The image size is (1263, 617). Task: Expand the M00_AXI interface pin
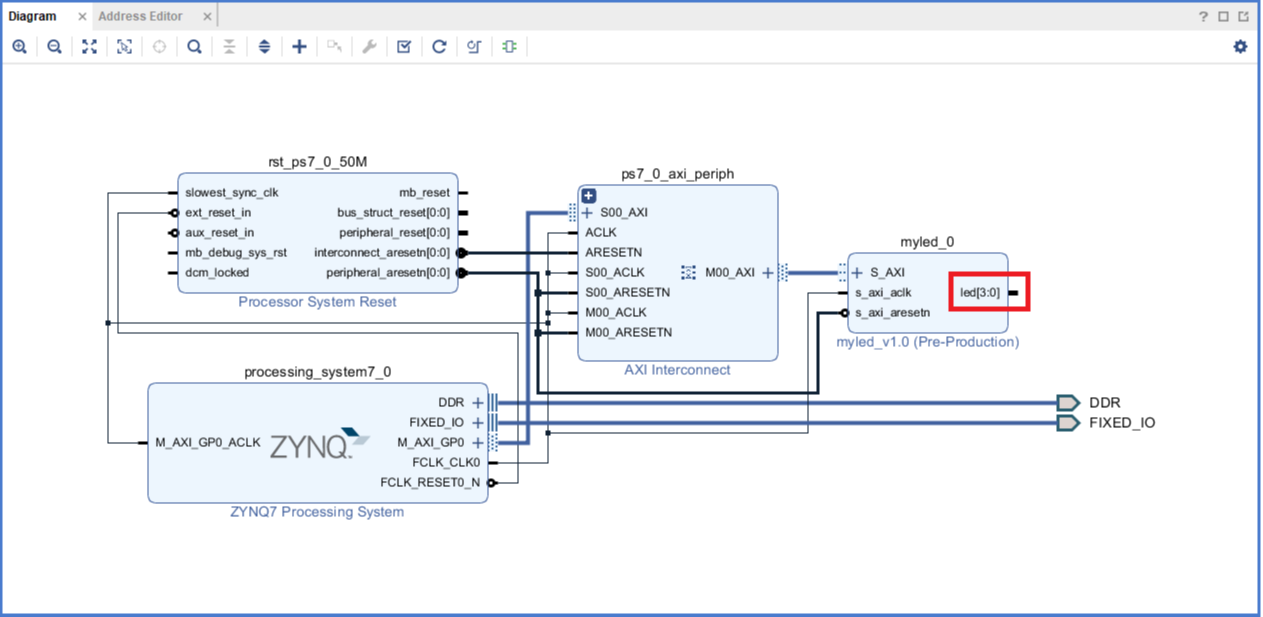click(x=768, y=272)
